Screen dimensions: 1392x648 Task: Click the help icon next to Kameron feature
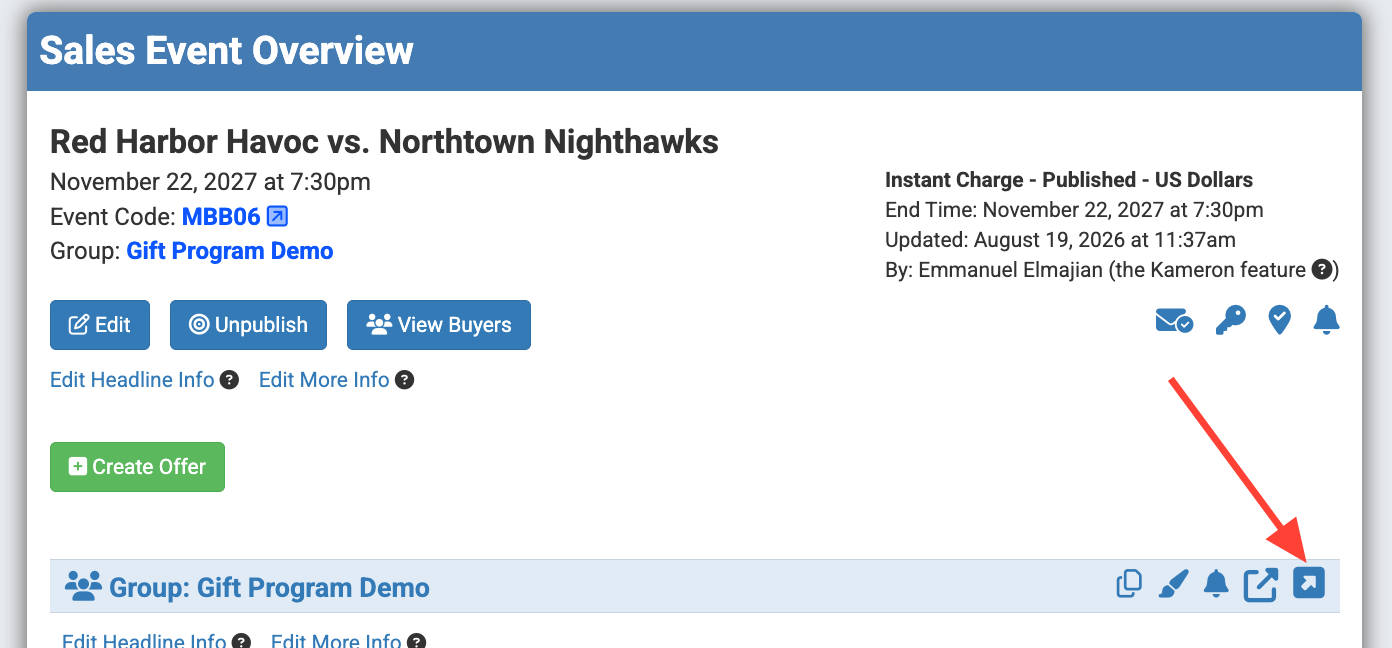pos(1321,269)
